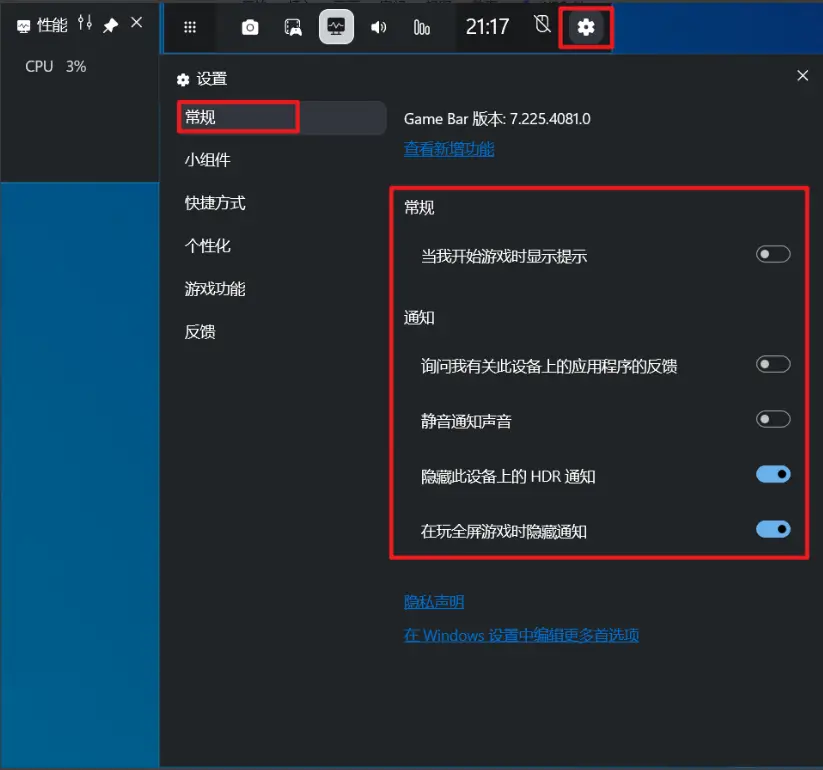Image resolution: width=823 pixels, height=770 pixels.
Task: Click the 通知 section heading
Action: (419, 318)
